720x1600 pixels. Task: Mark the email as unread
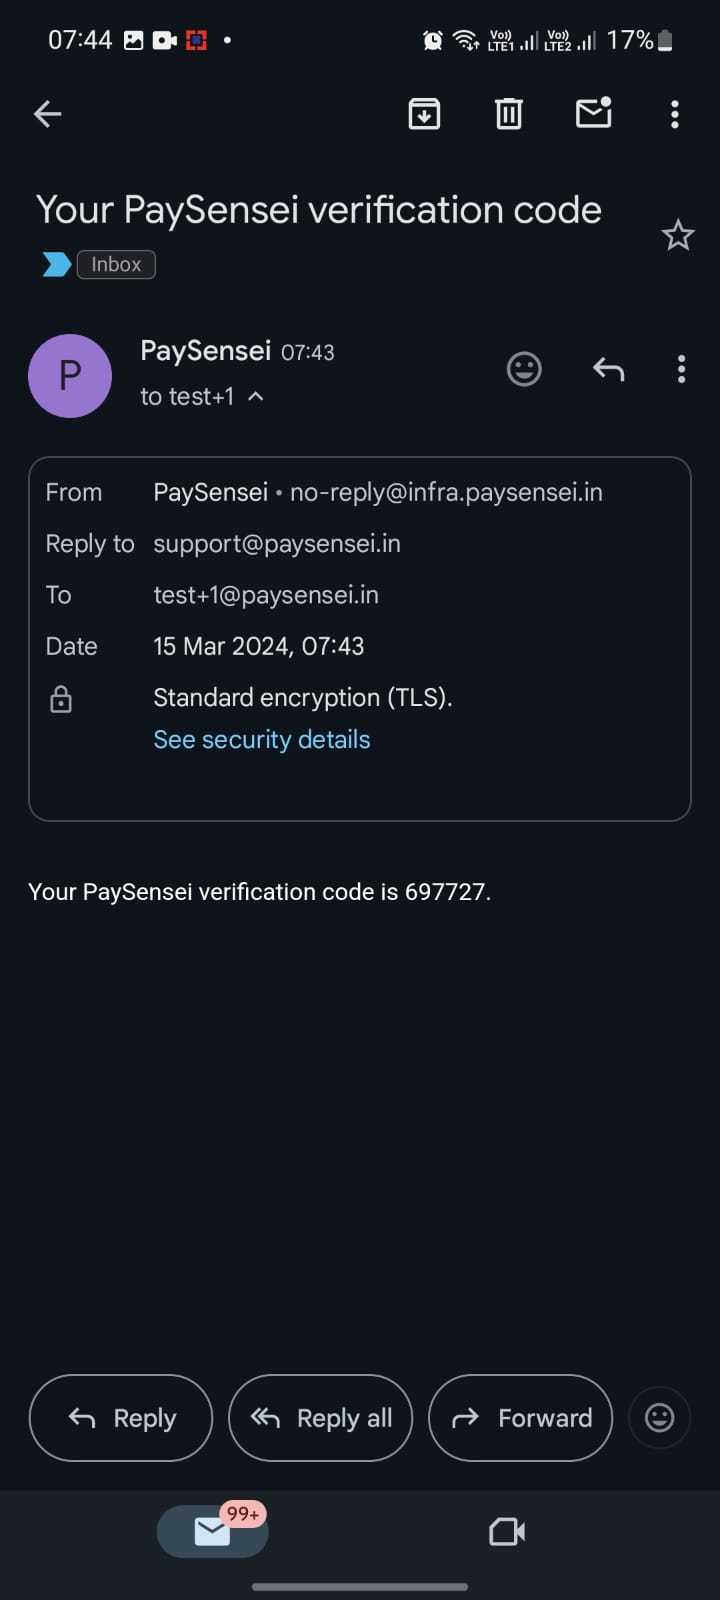click(x=594, y=113)
